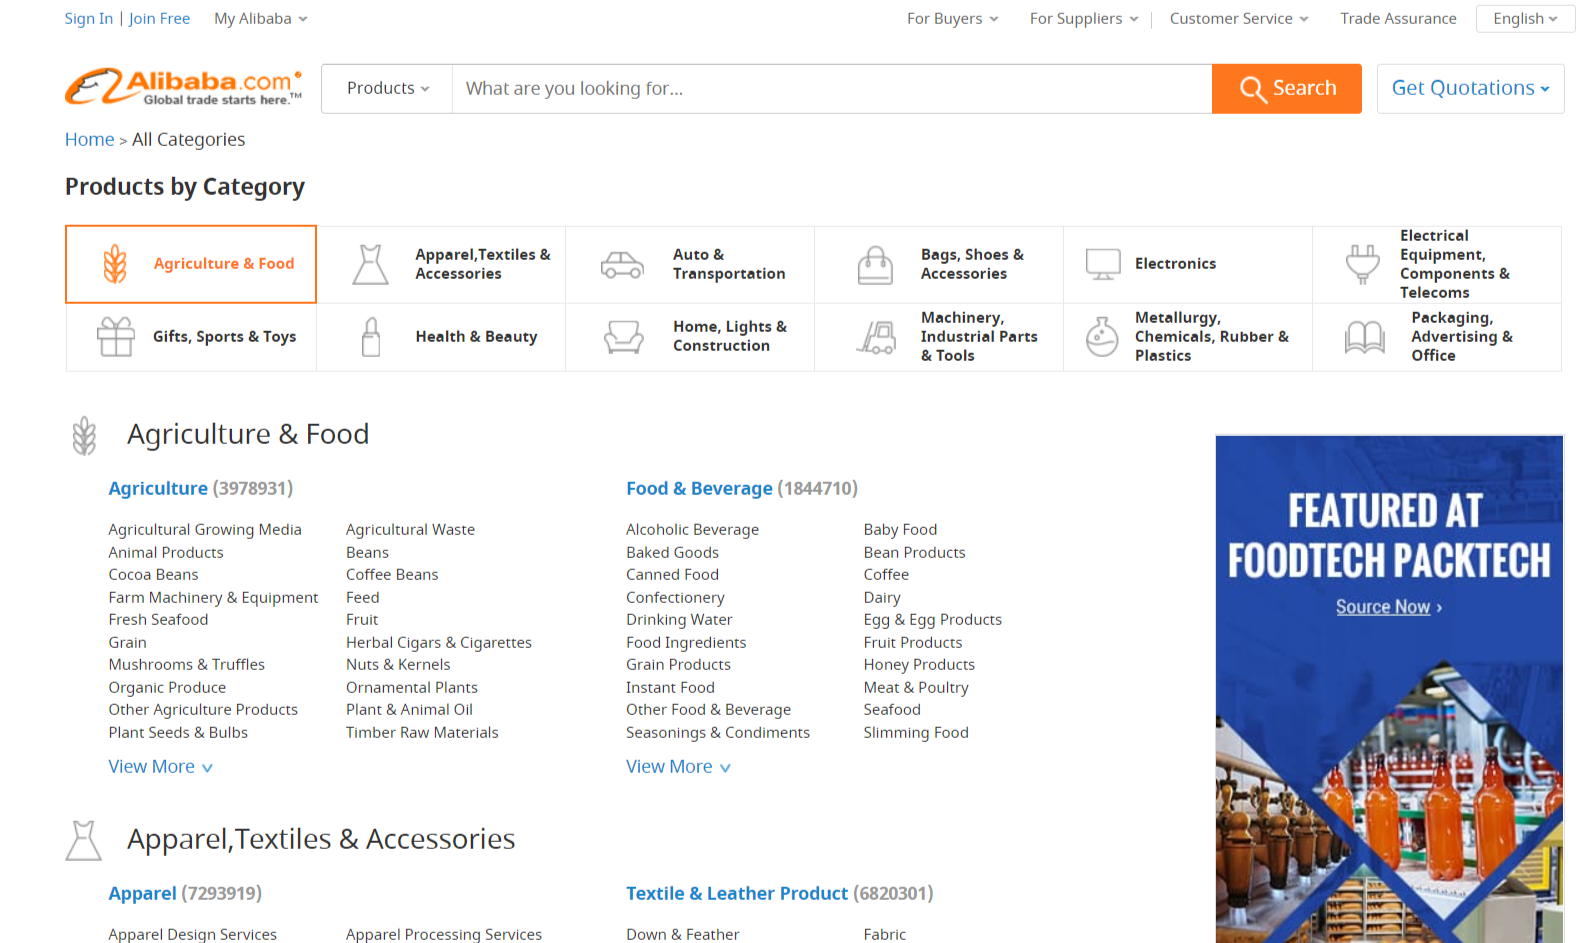Click the flask icon for Metallurgy, Chemicals
Viewport: 1592px width, 943px height.
tap(1102, 337)
